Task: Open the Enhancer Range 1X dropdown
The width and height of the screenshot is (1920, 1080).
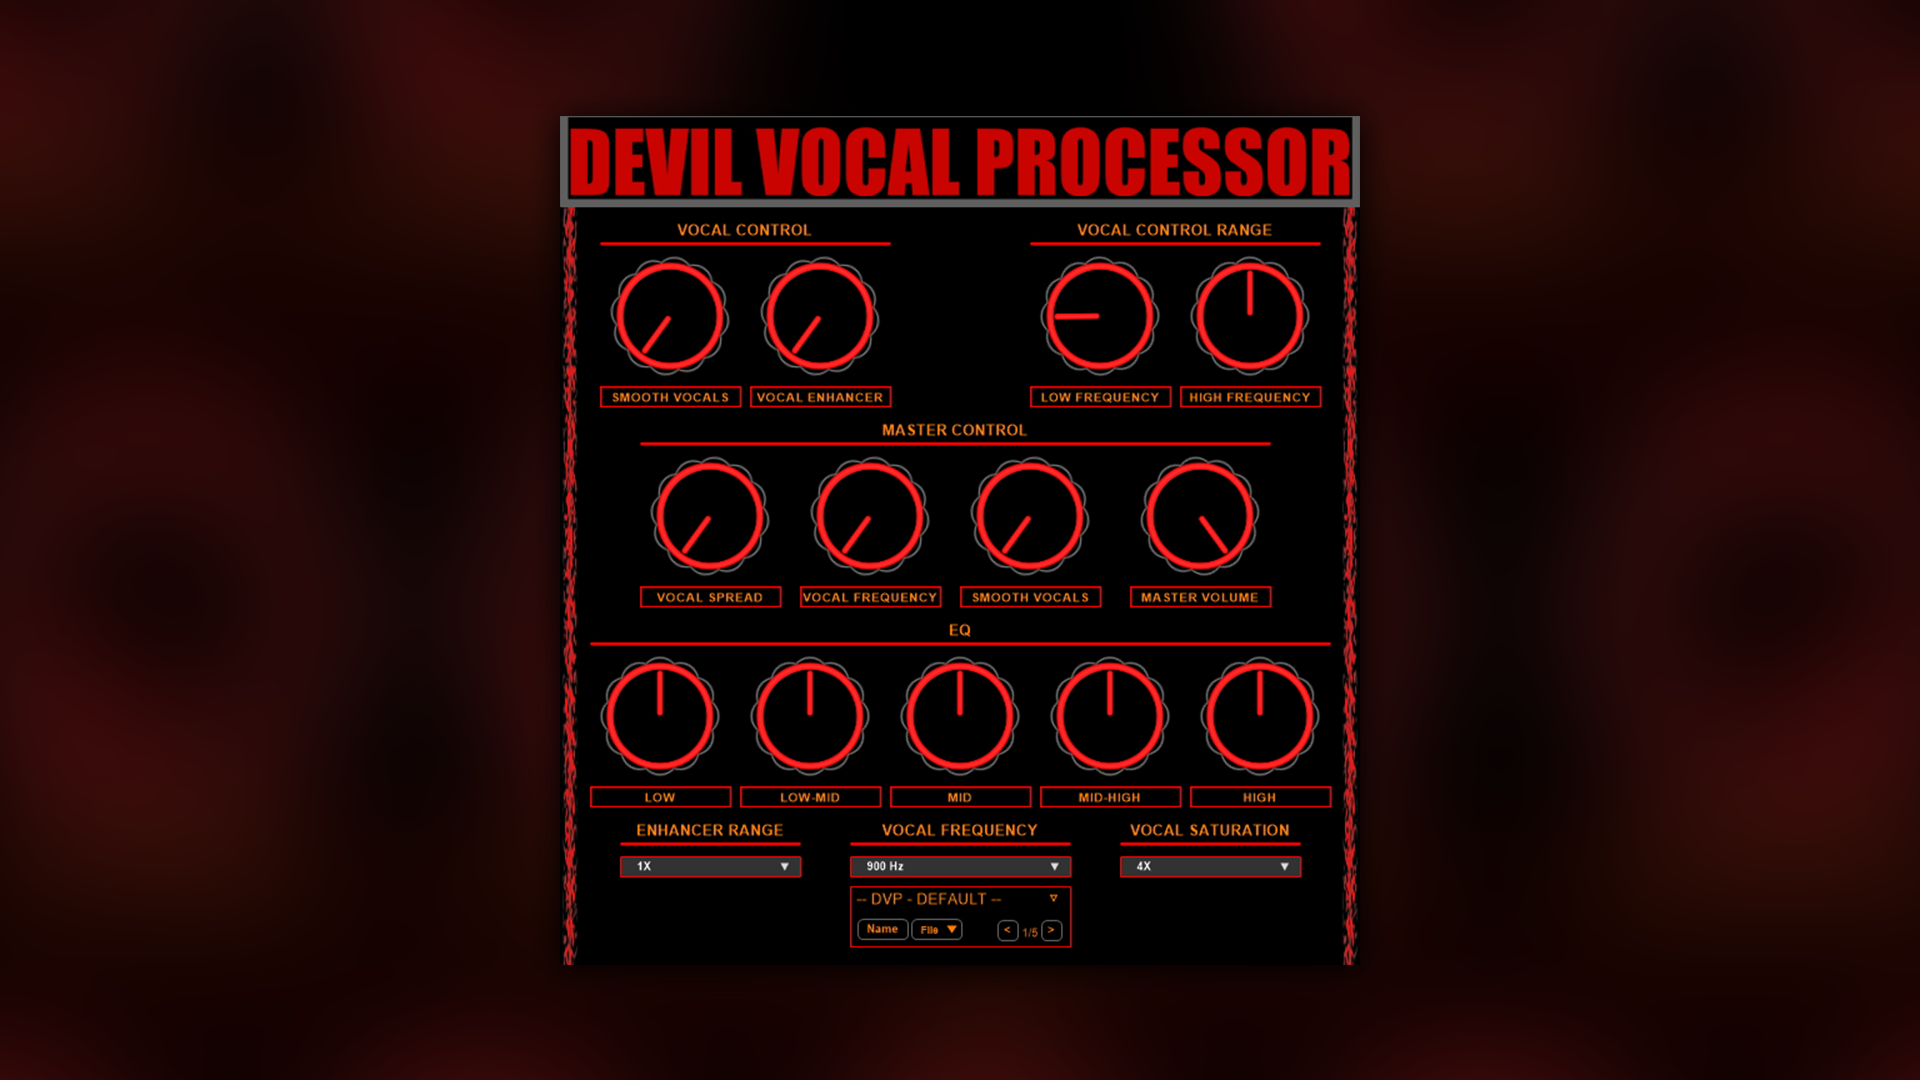Action: pyautogui.click(x=710, y=866)
